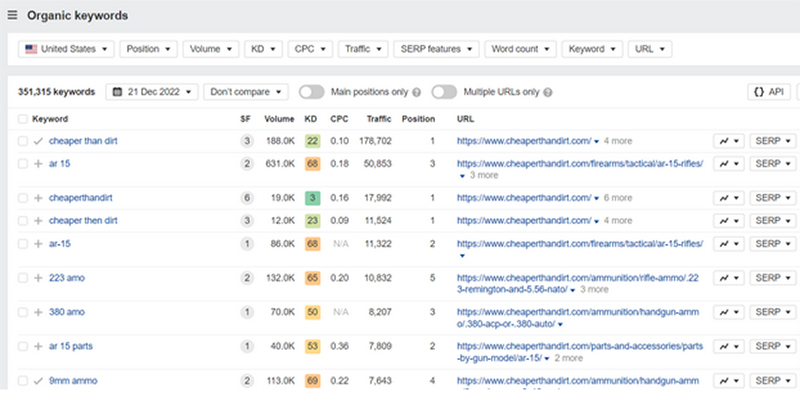Click the plus icon beside 380 amo

(38, 312)
